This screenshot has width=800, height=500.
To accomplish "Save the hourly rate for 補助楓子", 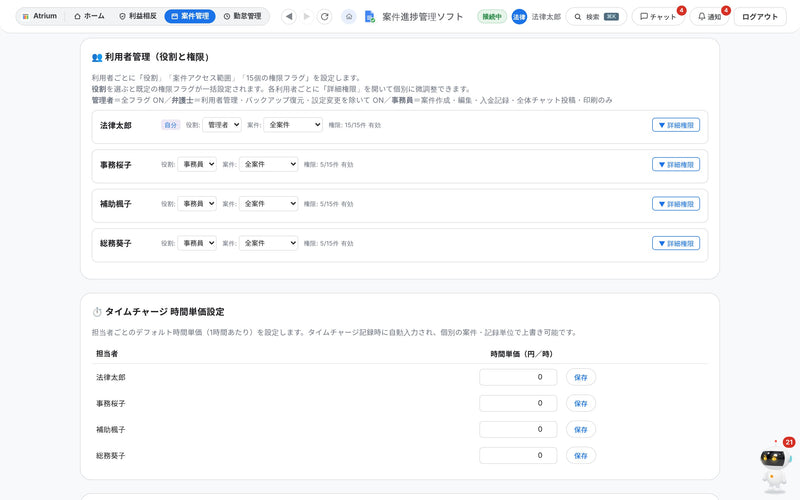I will (581, 430).
